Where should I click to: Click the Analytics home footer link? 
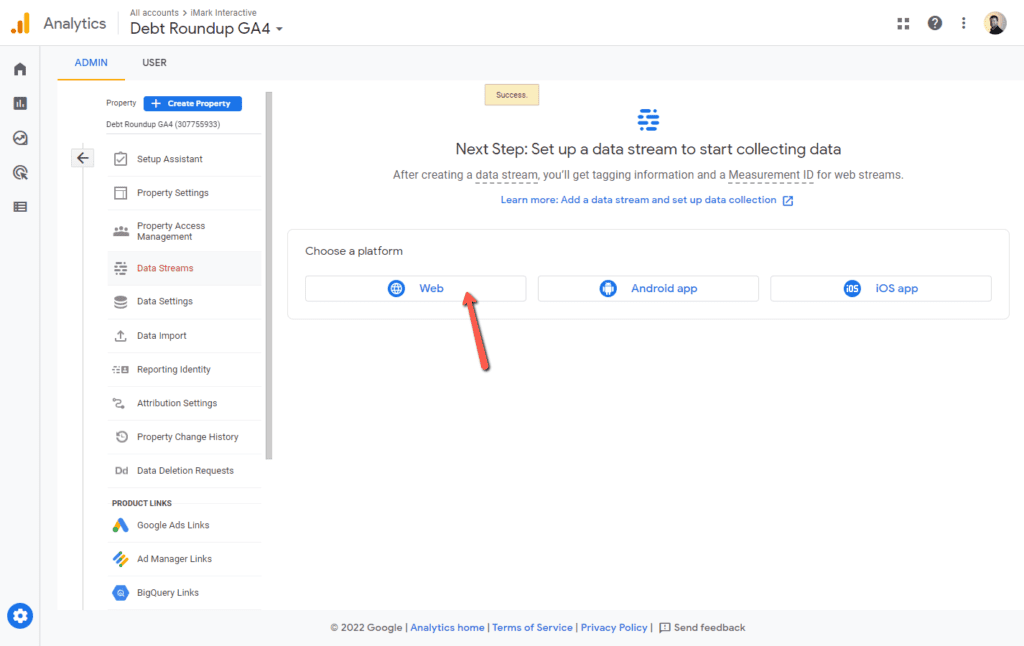point(447,628)
